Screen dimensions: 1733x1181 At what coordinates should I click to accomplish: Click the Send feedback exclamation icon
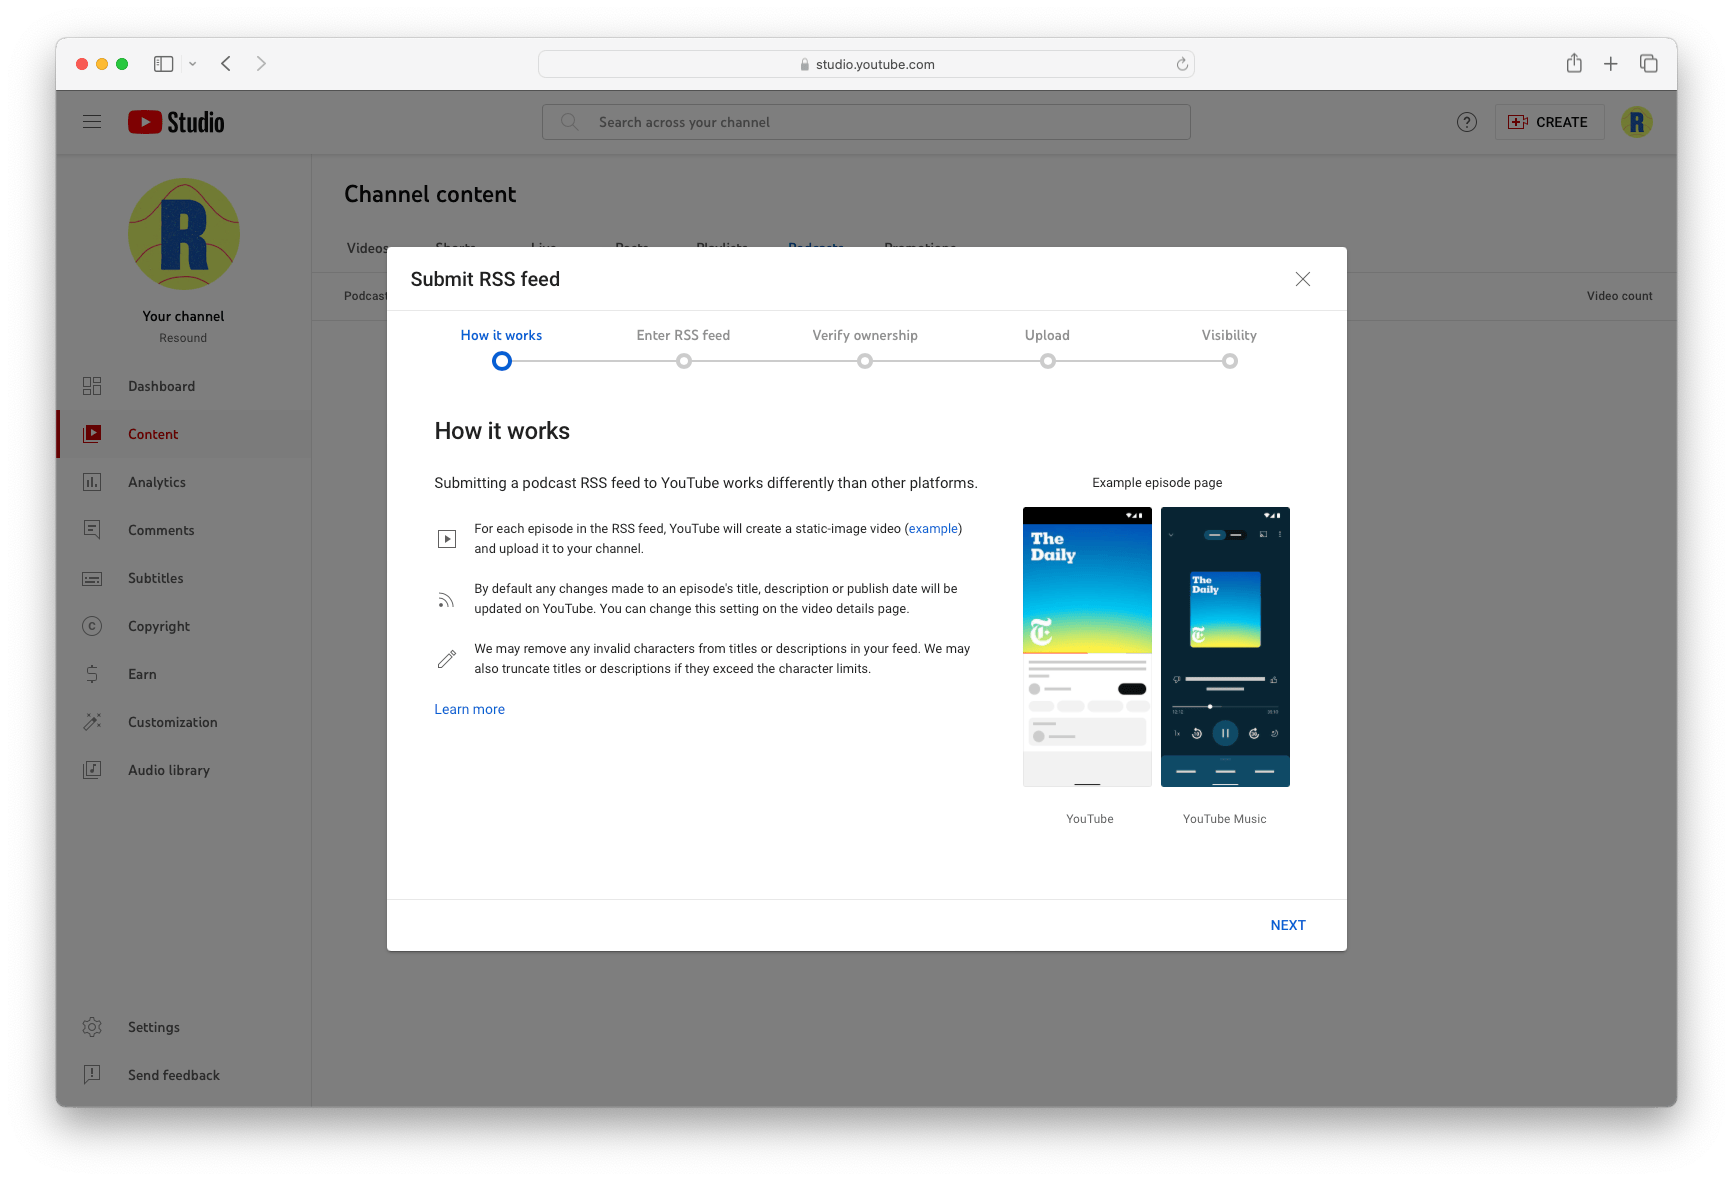click(x=92, y=1075)
